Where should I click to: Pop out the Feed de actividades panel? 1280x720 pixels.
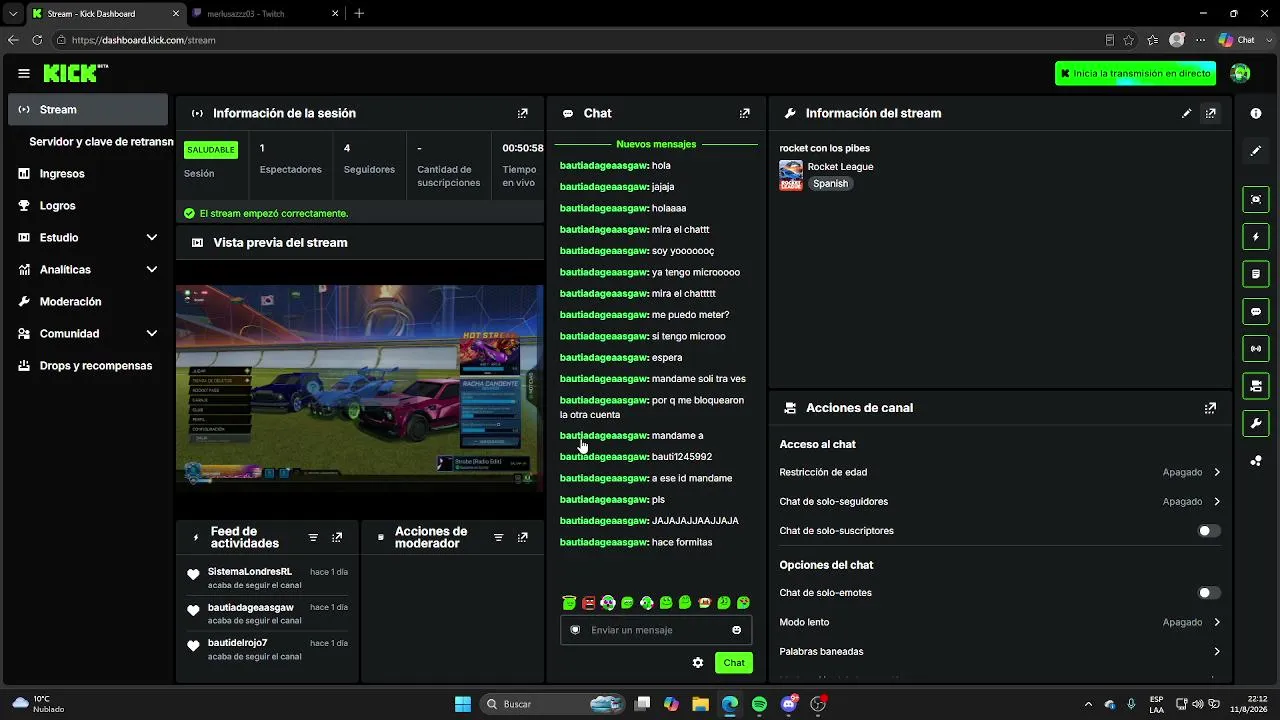point(337,538)
